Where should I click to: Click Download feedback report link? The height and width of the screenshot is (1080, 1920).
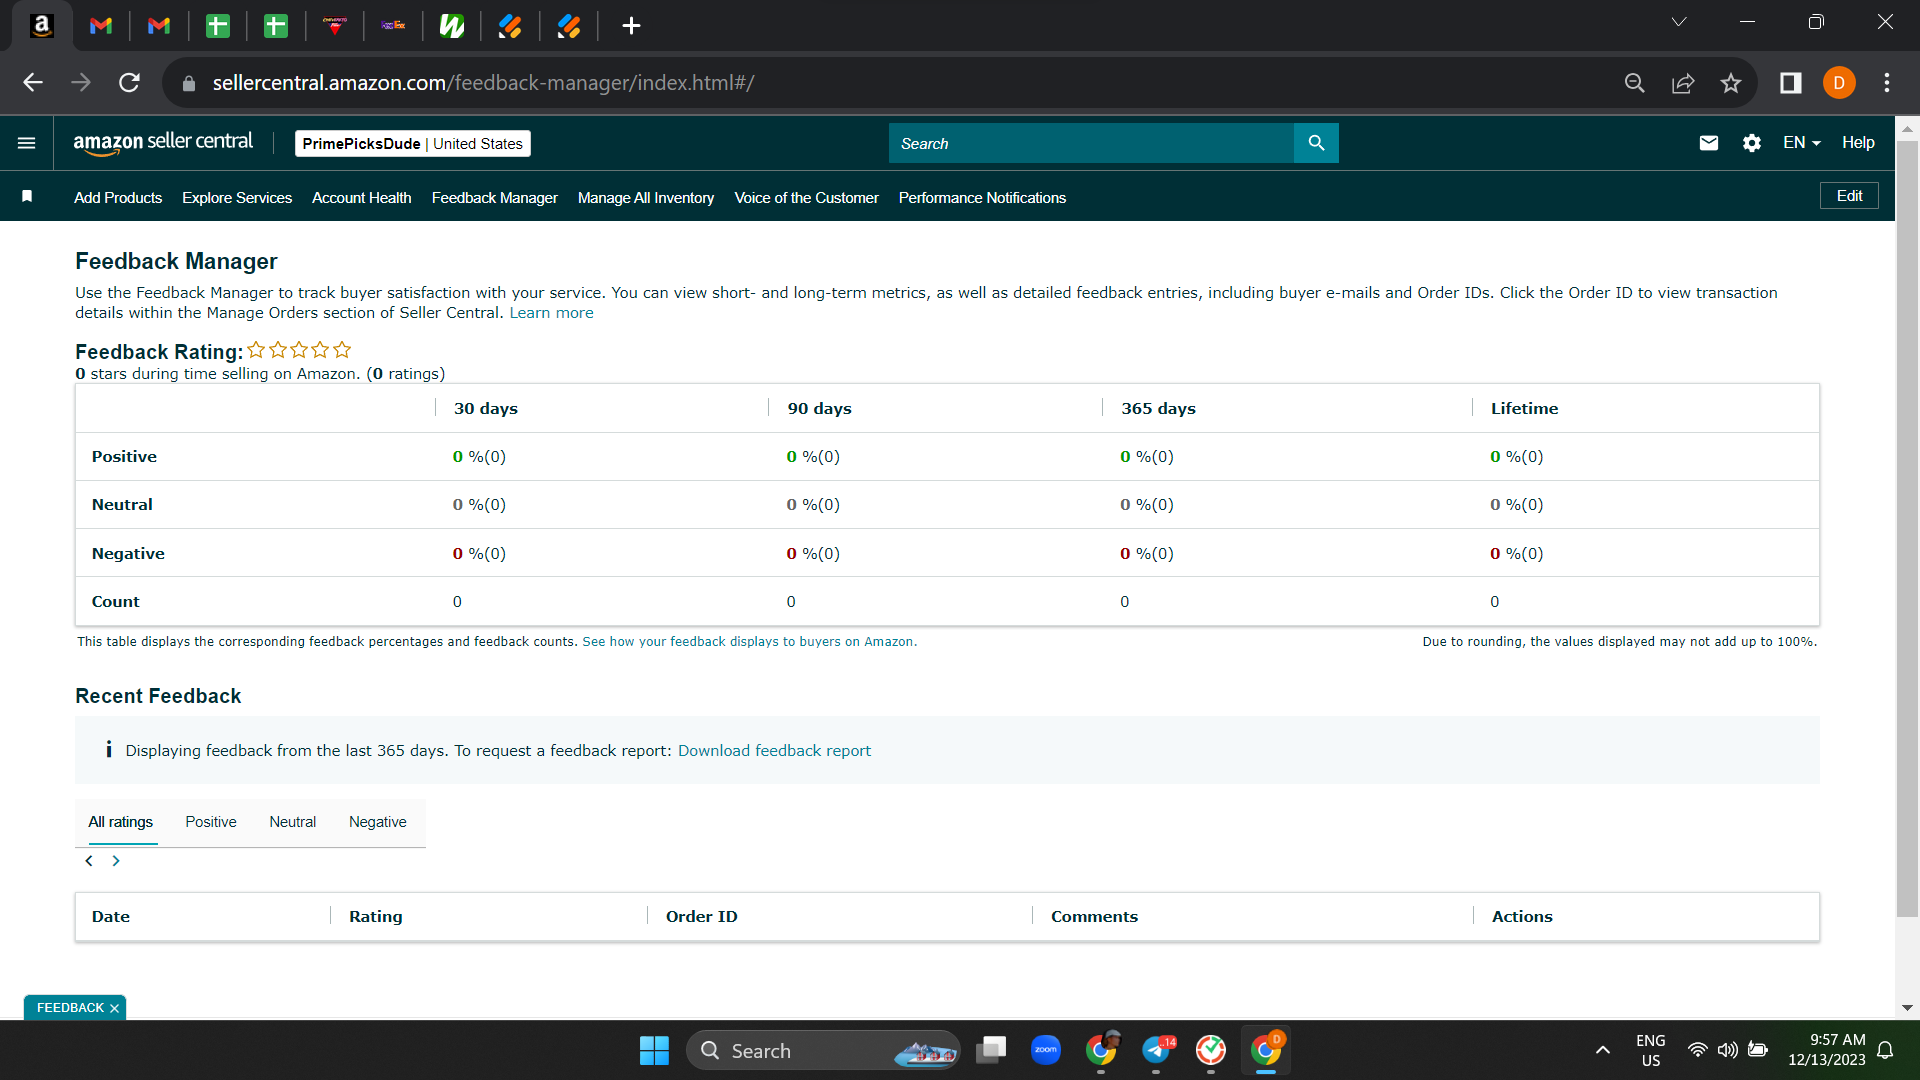coord(774,751)
